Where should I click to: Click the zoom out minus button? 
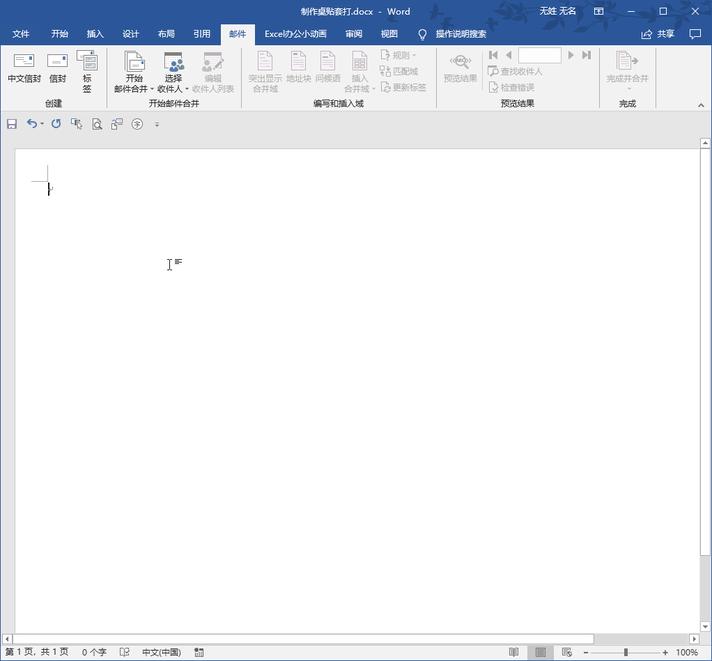point(586,652)
